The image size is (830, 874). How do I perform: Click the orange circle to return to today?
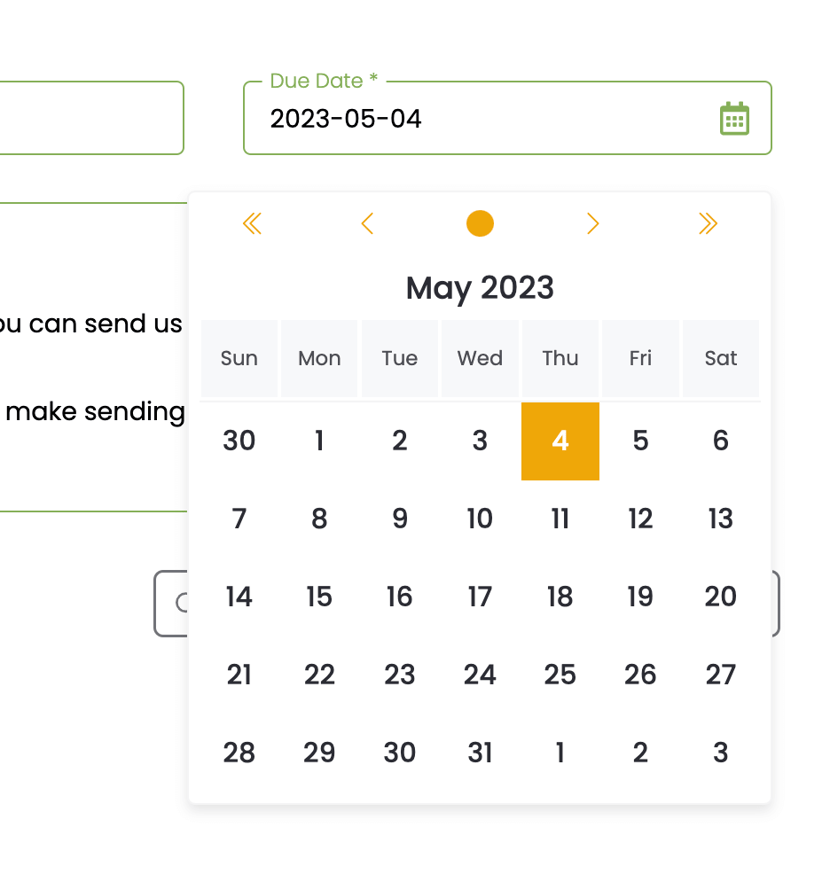(x=480, y=223)
